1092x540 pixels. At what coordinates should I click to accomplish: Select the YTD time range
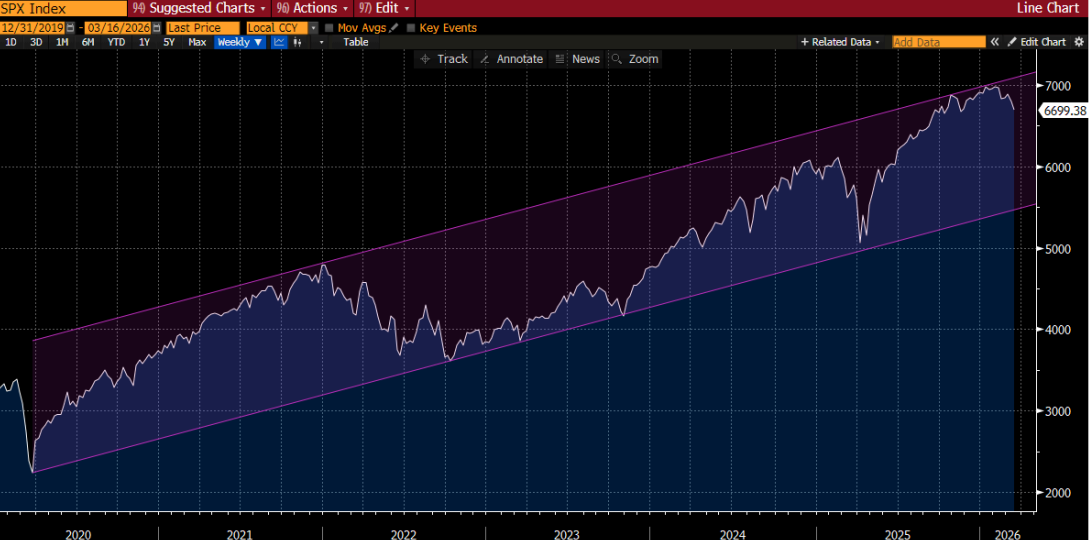[116, 42]
